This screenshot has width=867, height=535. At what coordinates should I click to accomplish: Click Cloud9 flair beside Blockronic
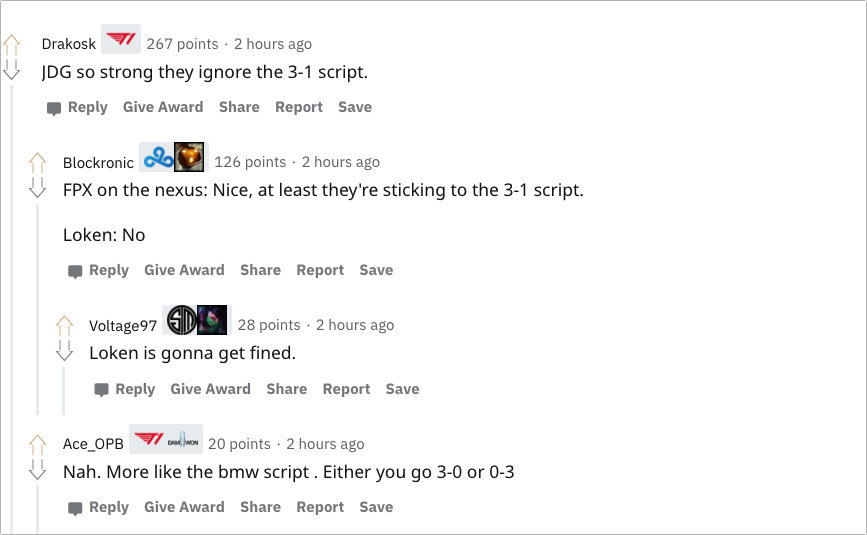click(x=158, y=158)
